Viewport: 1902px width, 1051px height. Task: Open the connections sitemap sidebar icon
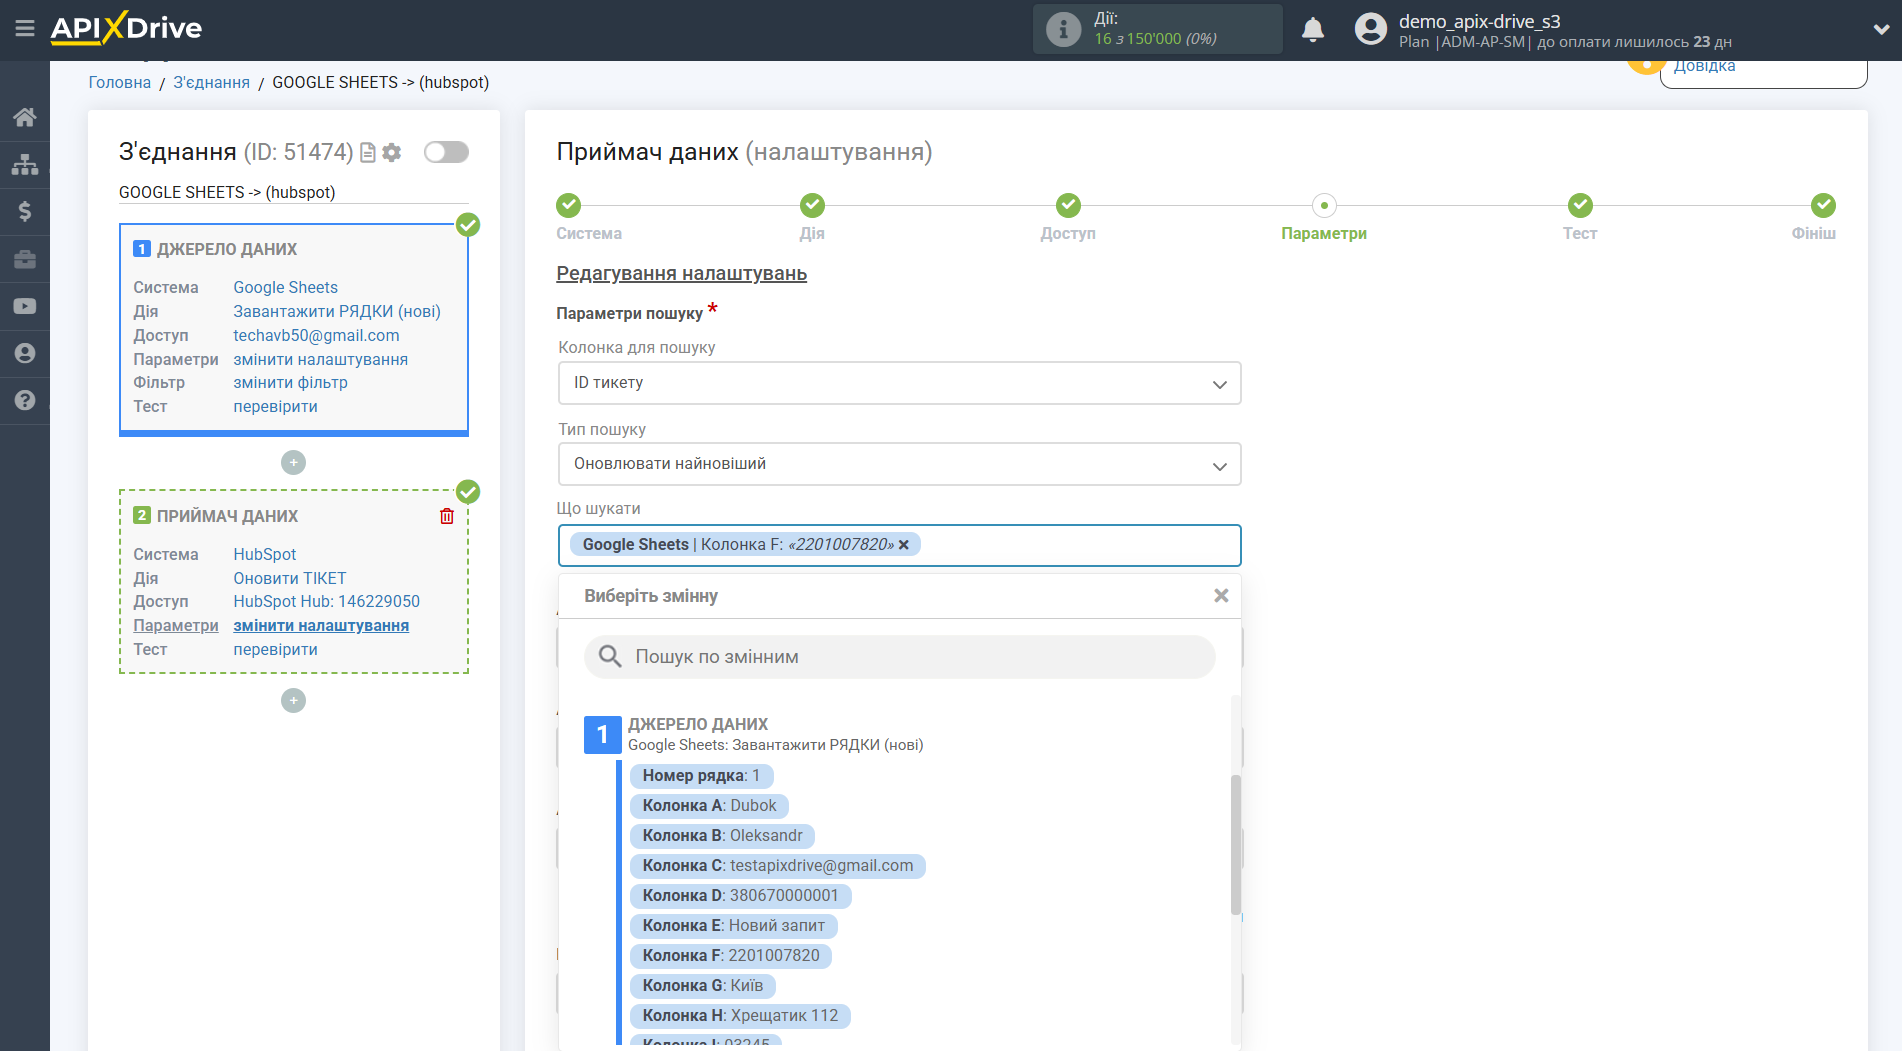[25, 164]
